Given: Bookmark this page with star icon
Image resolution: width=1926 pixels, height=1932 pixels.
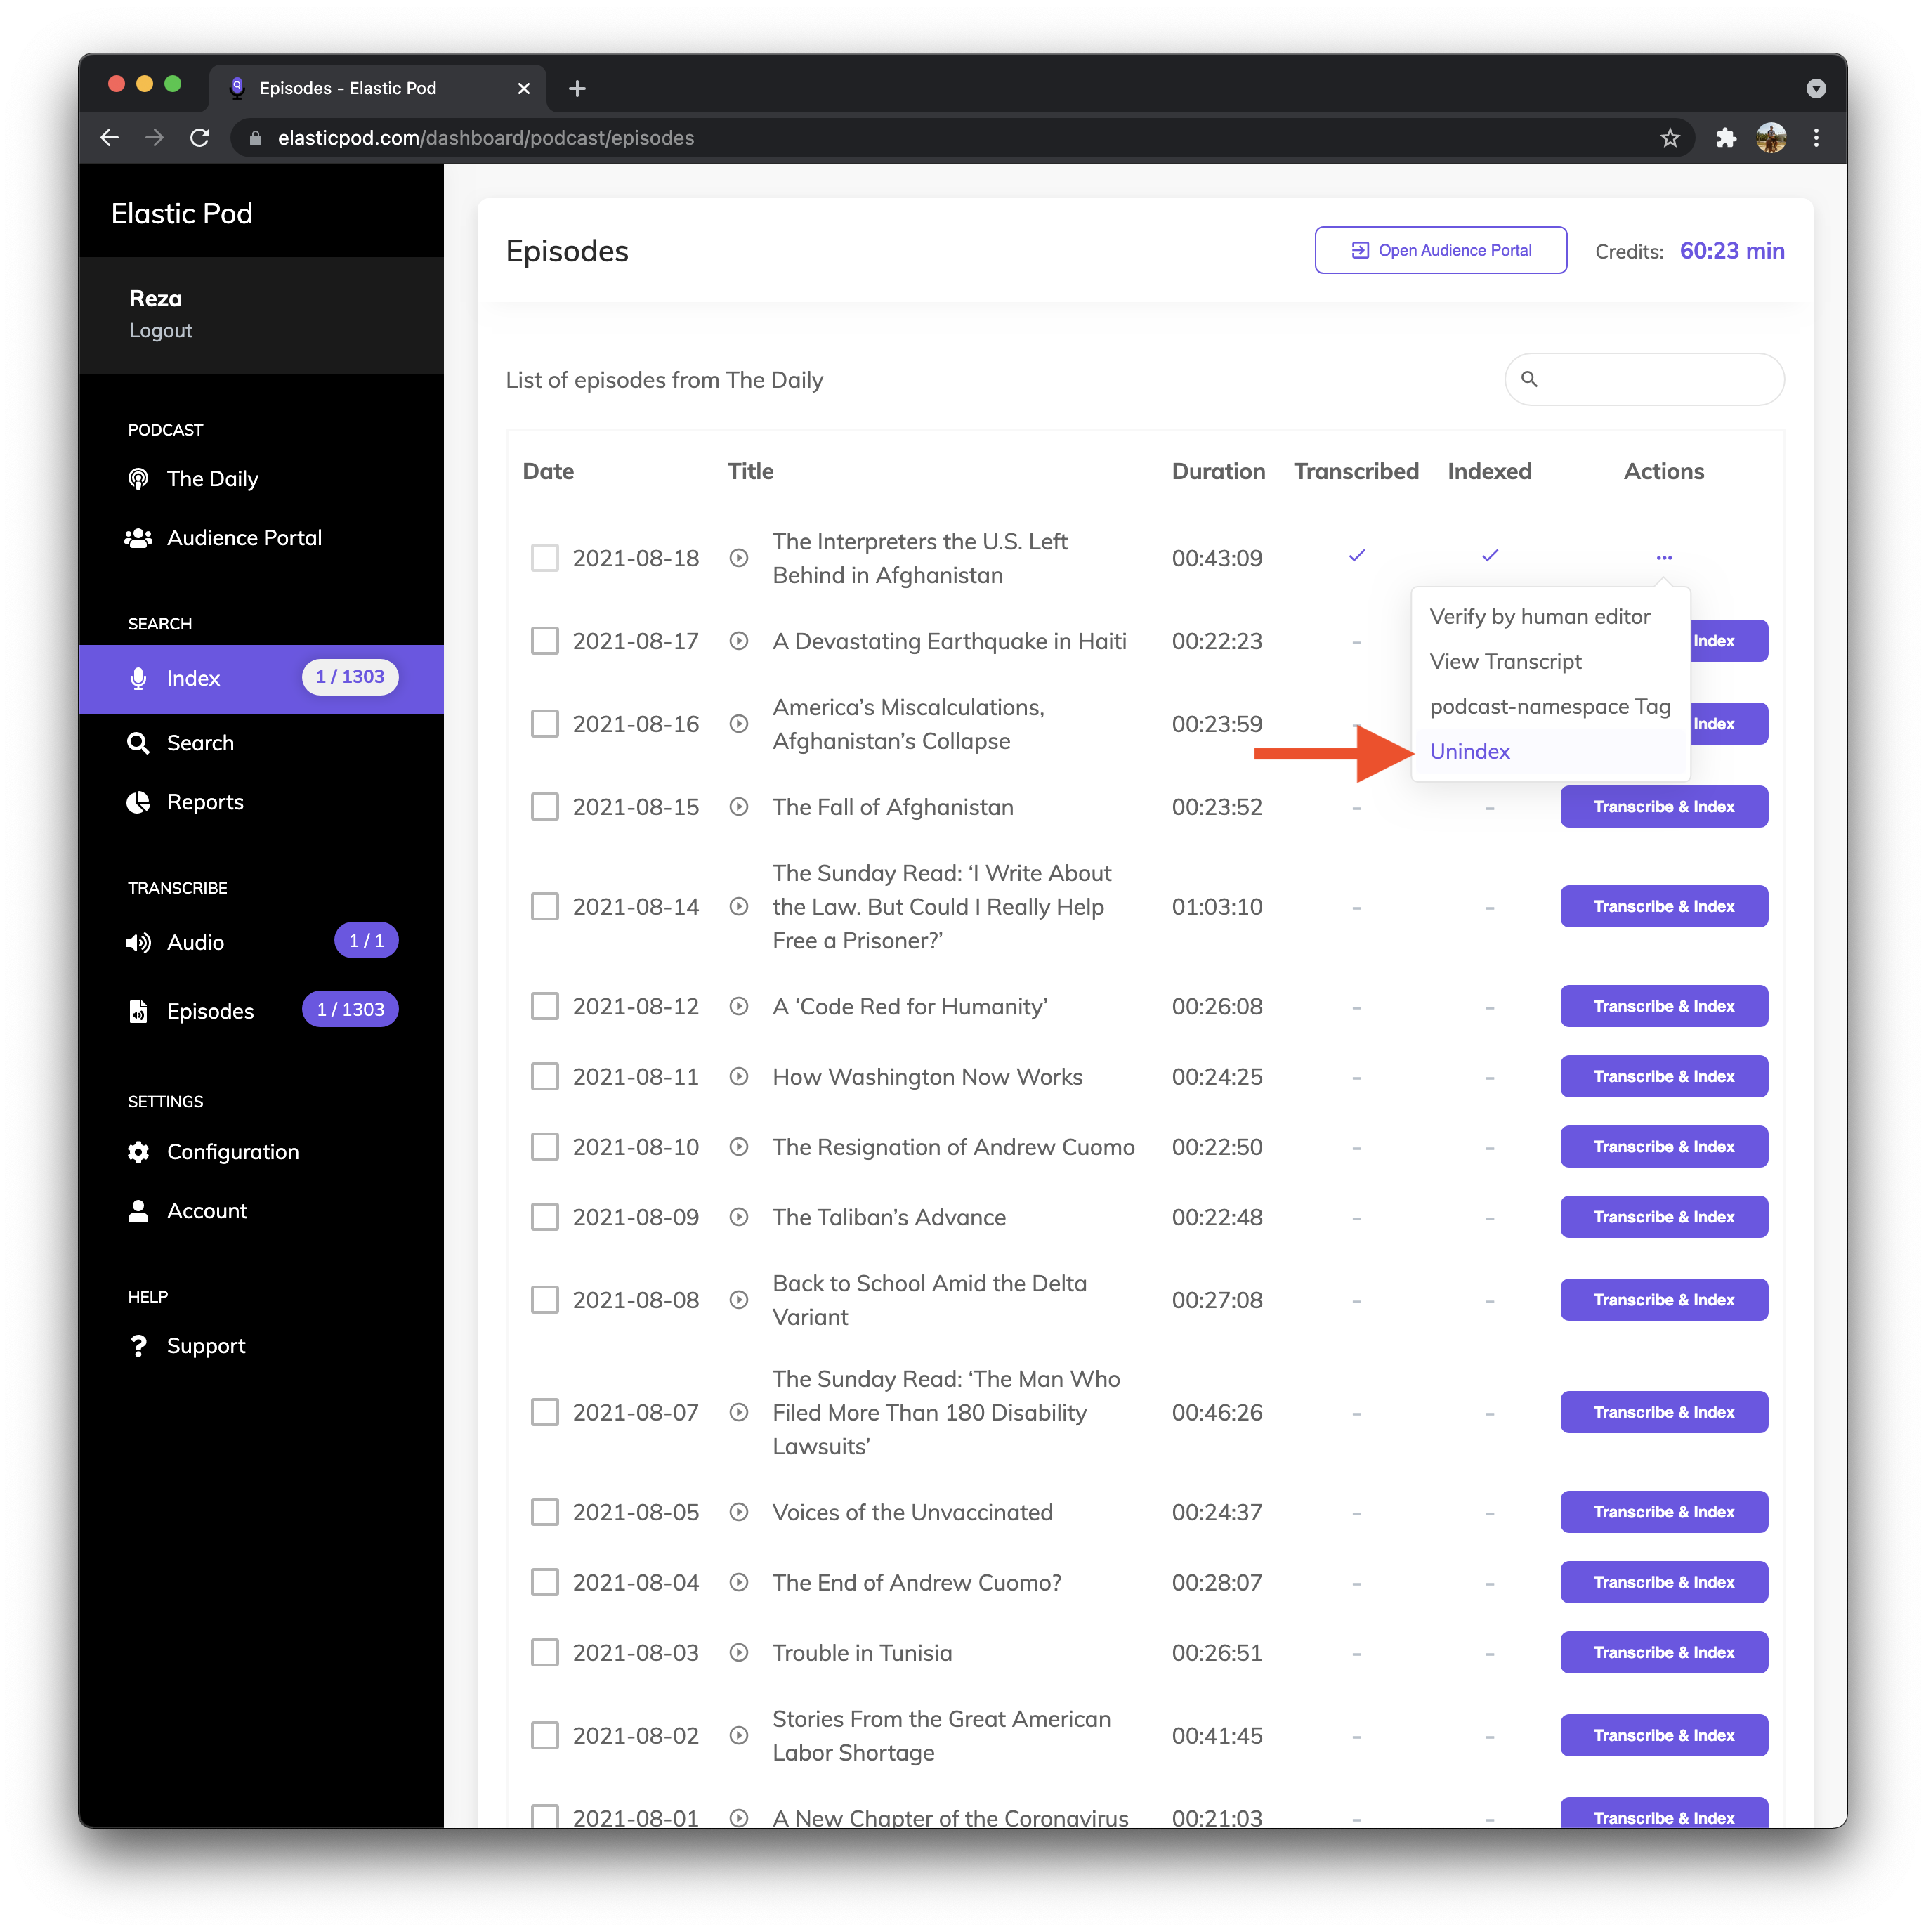Looking at the screenshot, I should click(1669, 138).
